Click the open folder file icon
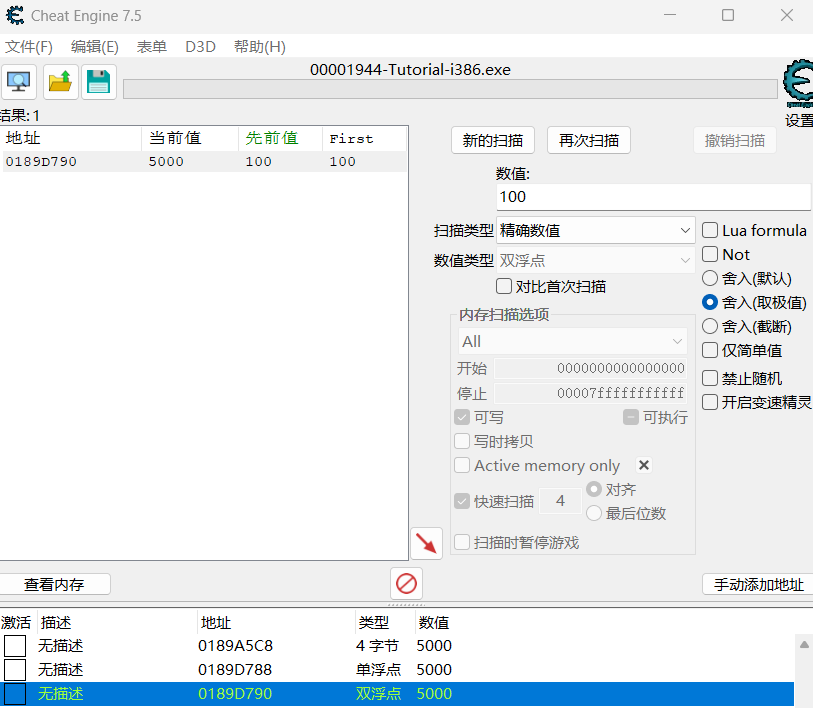This screenshot has height=708, width=813. click(x=60, y=82)
